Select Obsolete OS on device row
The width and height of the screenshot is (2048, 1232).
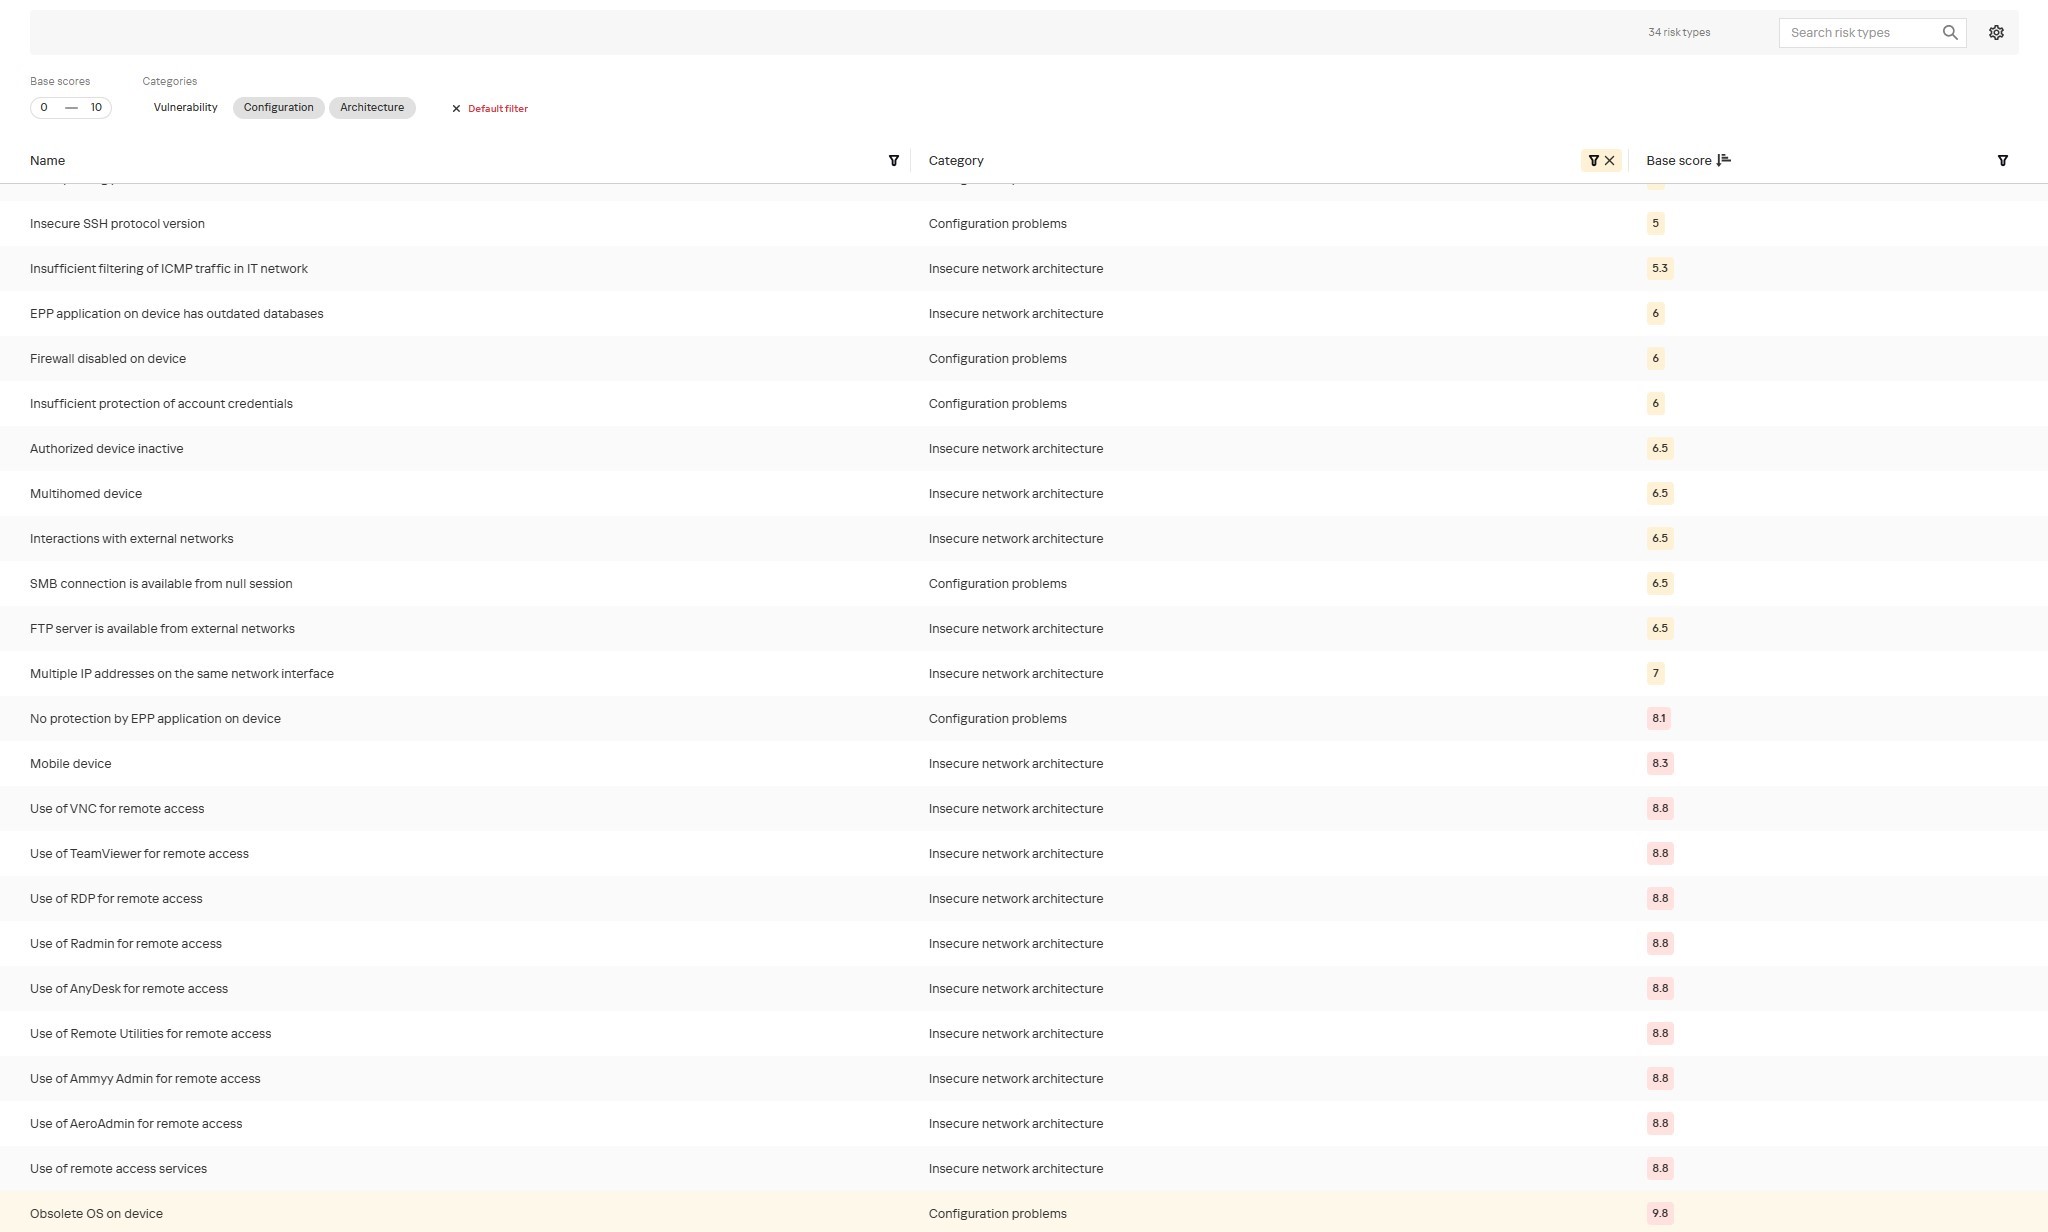(x=96, y=1213)
